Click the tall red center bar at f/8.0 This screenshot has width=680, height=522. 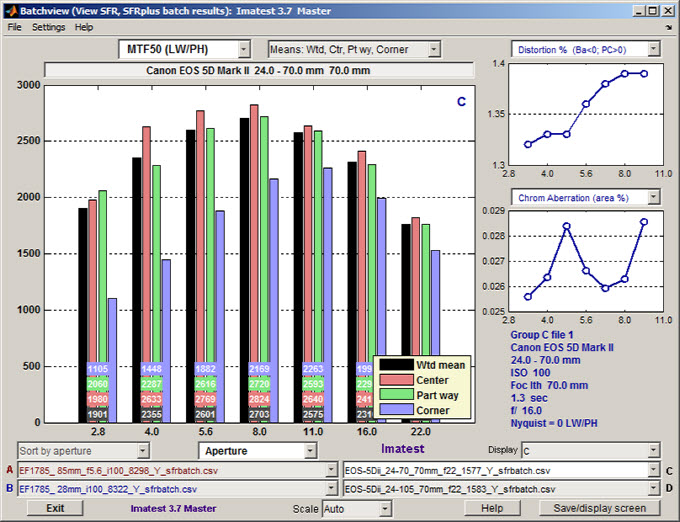[x=254, y=264]
